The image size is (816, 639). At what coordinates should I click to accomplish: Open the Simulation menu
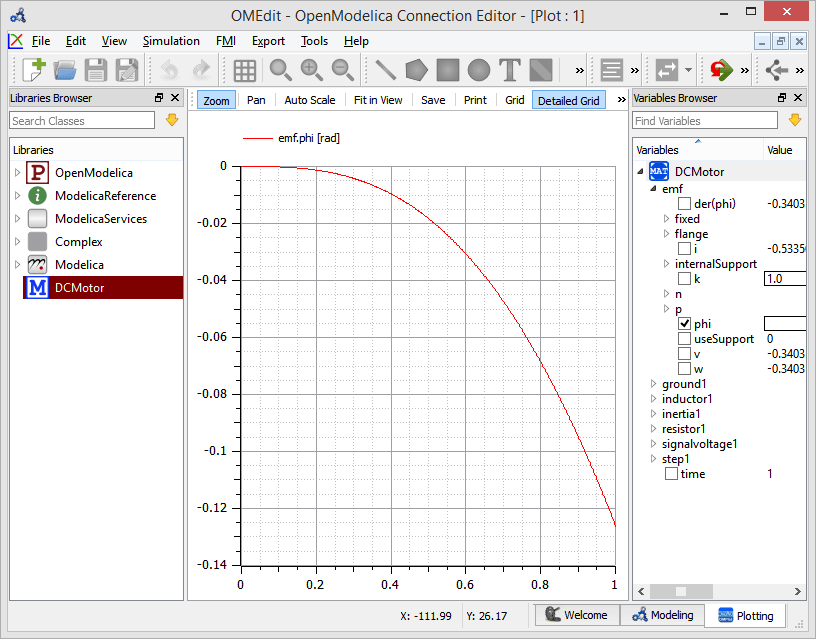pyautogui.click(x=170, y=41)
